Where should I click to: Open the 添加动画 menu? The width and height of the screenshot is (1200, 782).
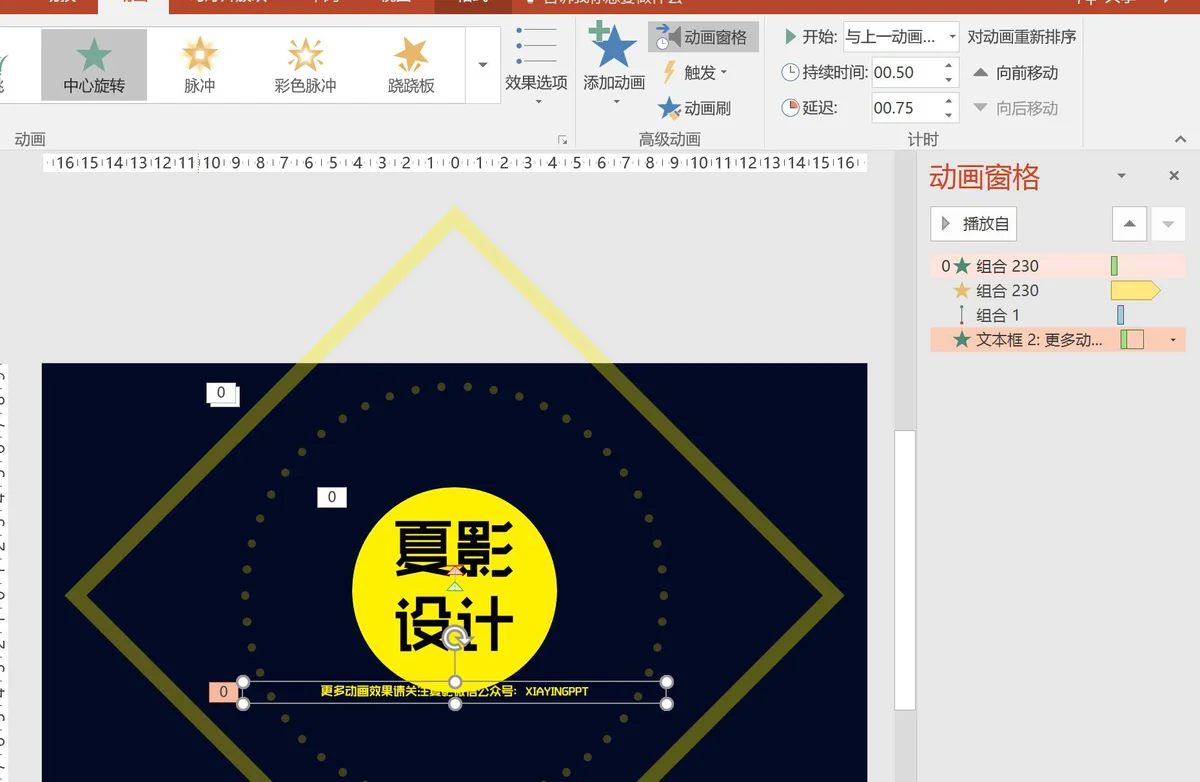coord(614,65)
